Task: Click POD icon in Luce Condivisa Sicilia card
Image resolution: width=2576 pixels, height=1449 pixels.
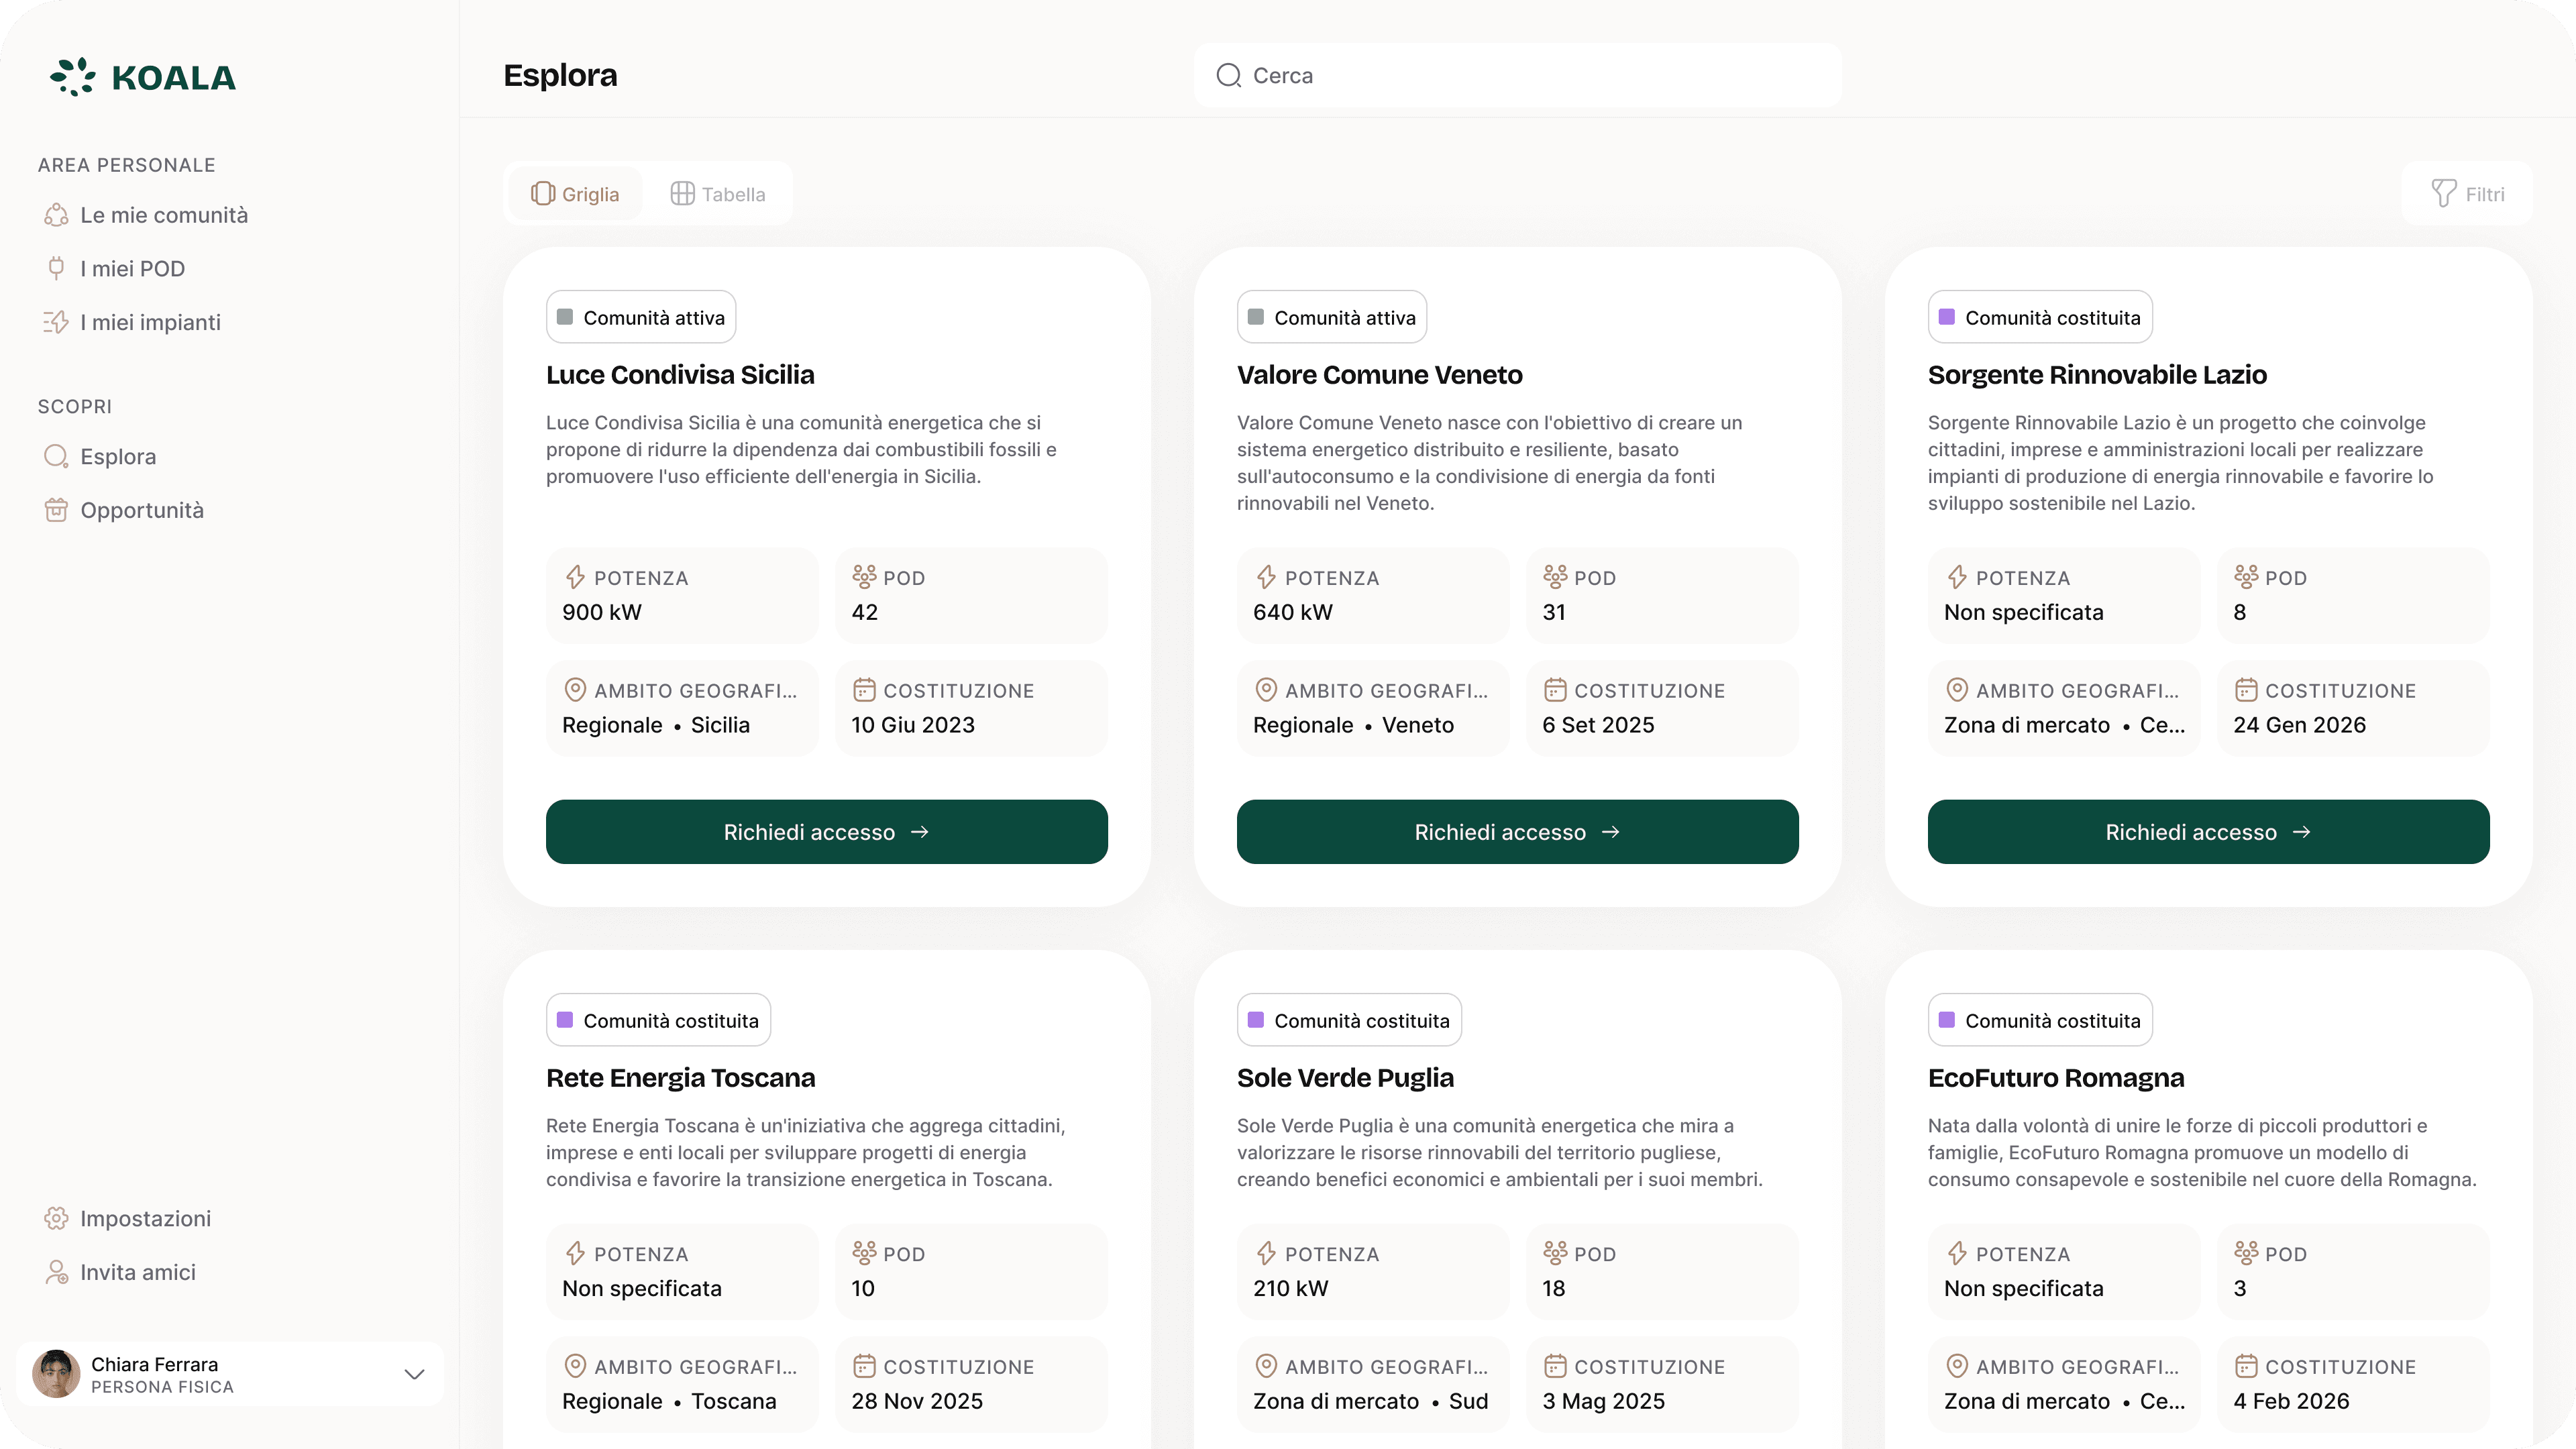Action: [864, 577]
